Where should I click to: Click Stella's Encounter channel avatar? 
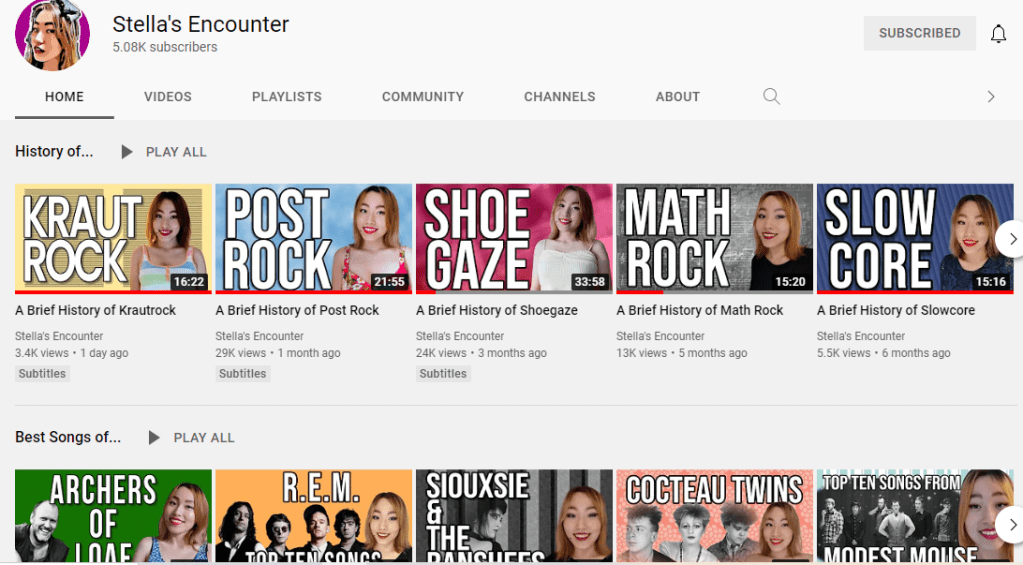52,34
